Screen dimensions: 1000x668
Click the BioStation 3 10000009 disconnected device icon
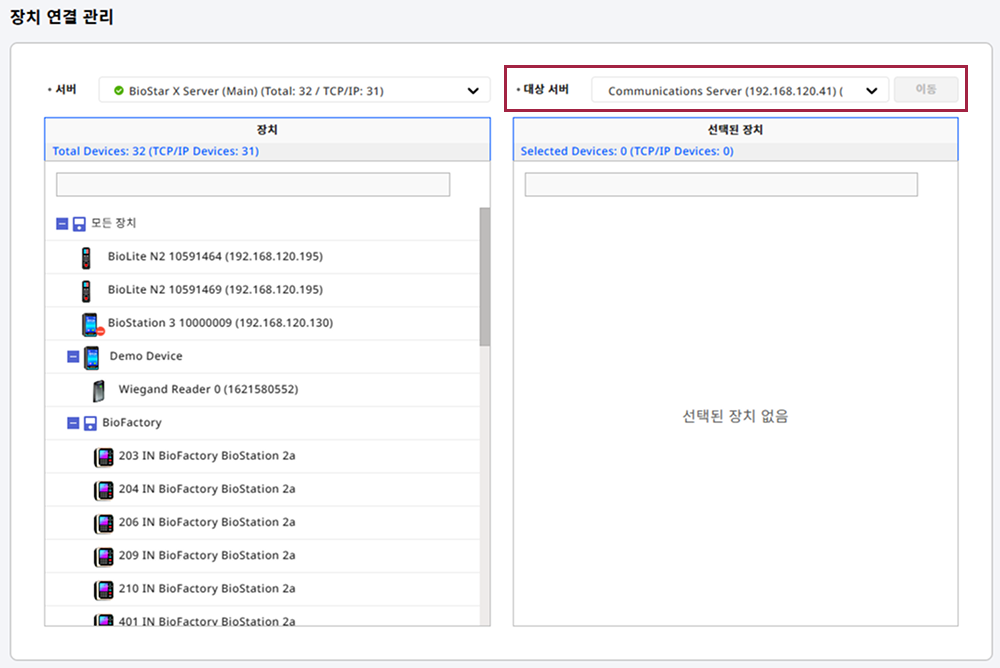click(x=91, y=324)
